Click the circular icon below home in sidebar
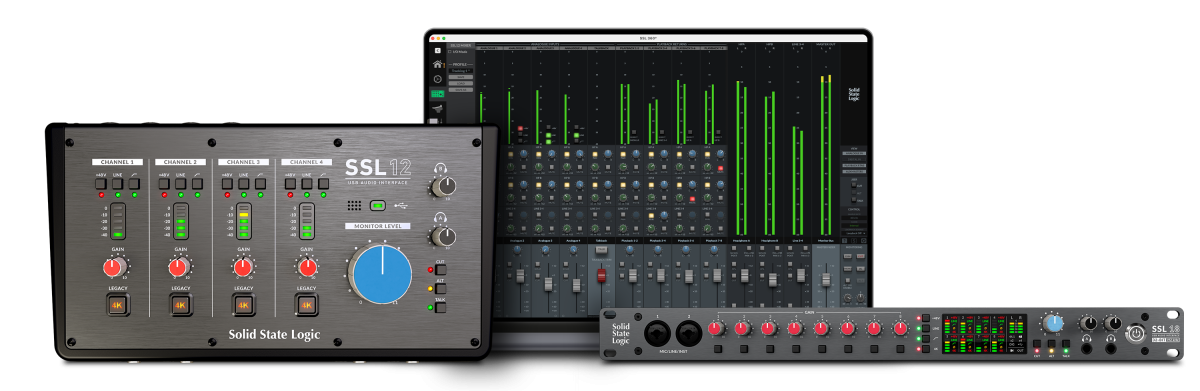Image resolution: width=1200 pixels, height=391 pixels. click(x=438, y=78)
